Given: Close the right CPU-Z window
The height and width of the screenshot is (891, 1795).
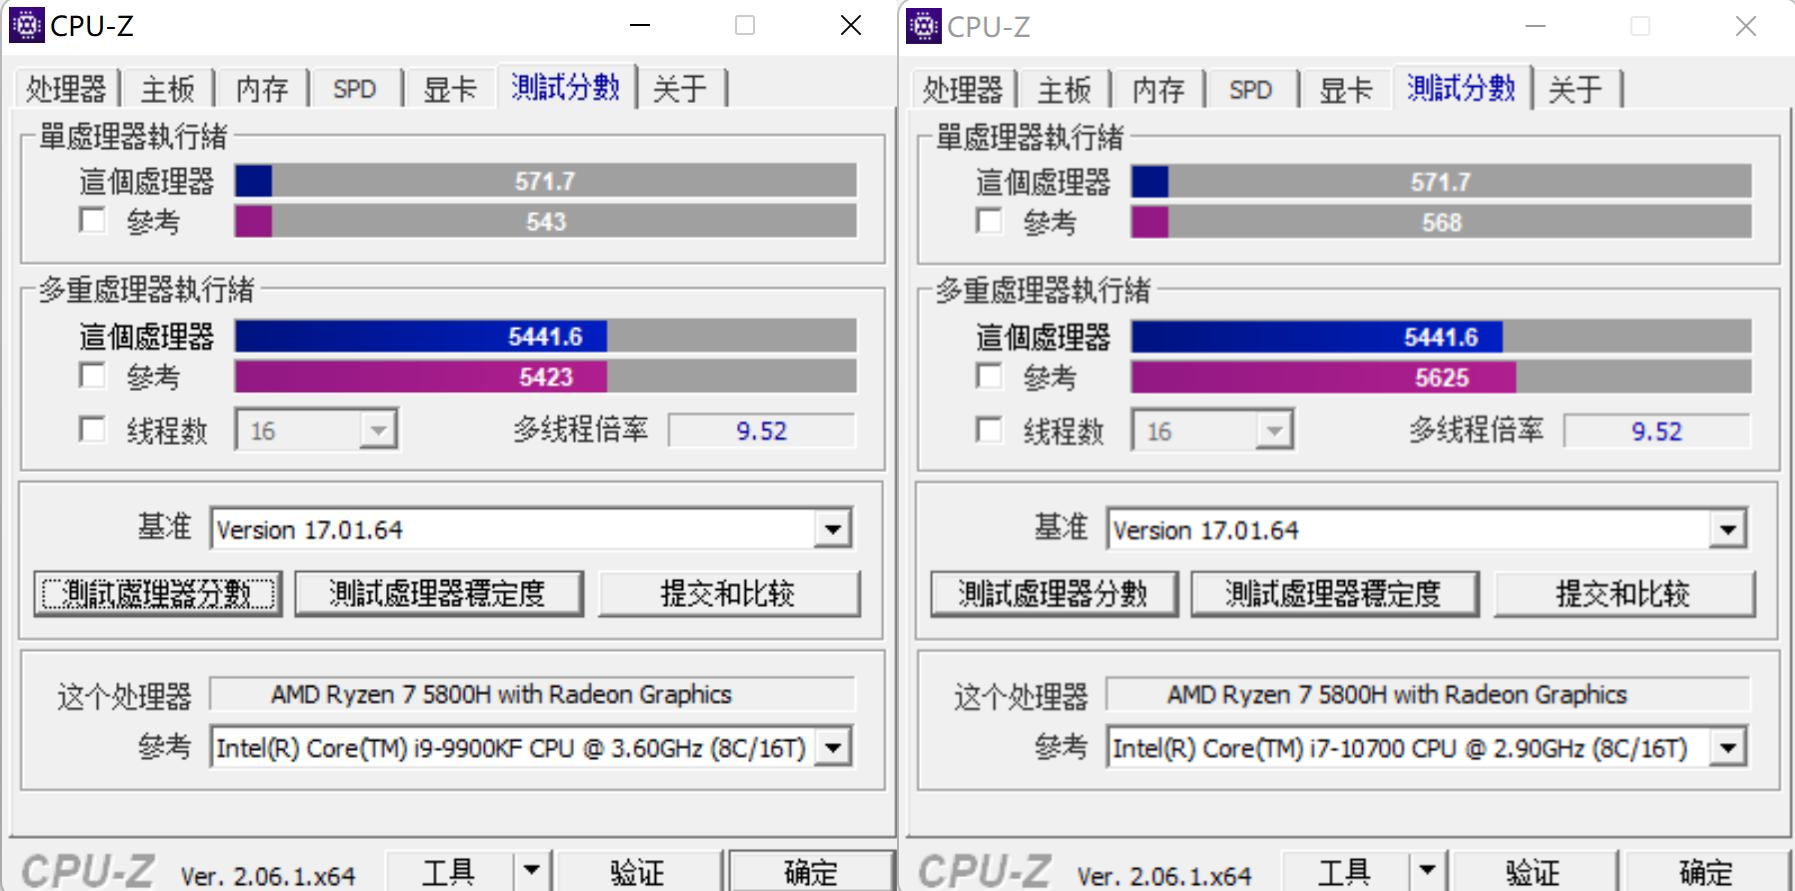Looking at the screenshot, I should (1746, 26).
